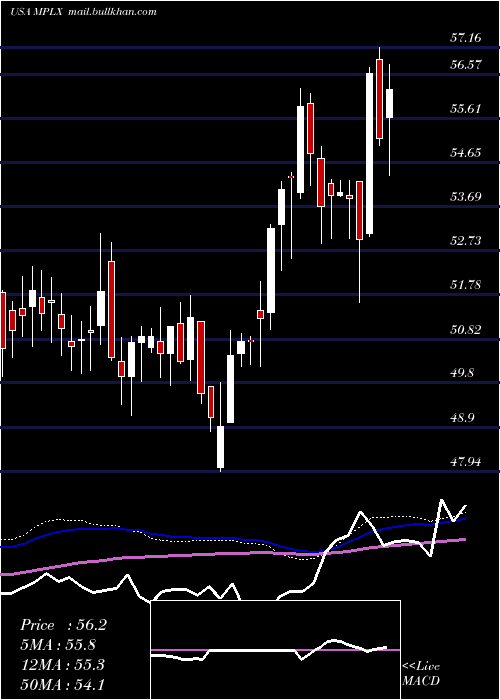Click the 50.82 price level label
Image resolution: width=500 pixels, height=700 pixels.
[465, 329]
